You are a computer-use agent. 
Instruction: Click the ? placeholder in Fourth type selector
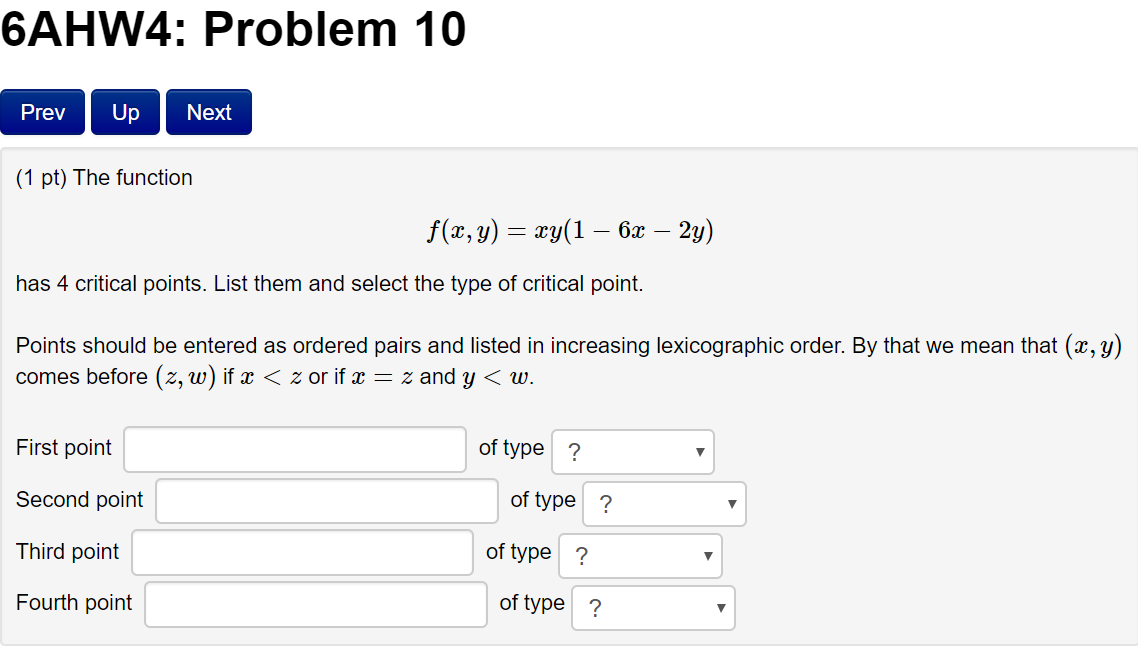pyautogui.click(x=590, y=607)
